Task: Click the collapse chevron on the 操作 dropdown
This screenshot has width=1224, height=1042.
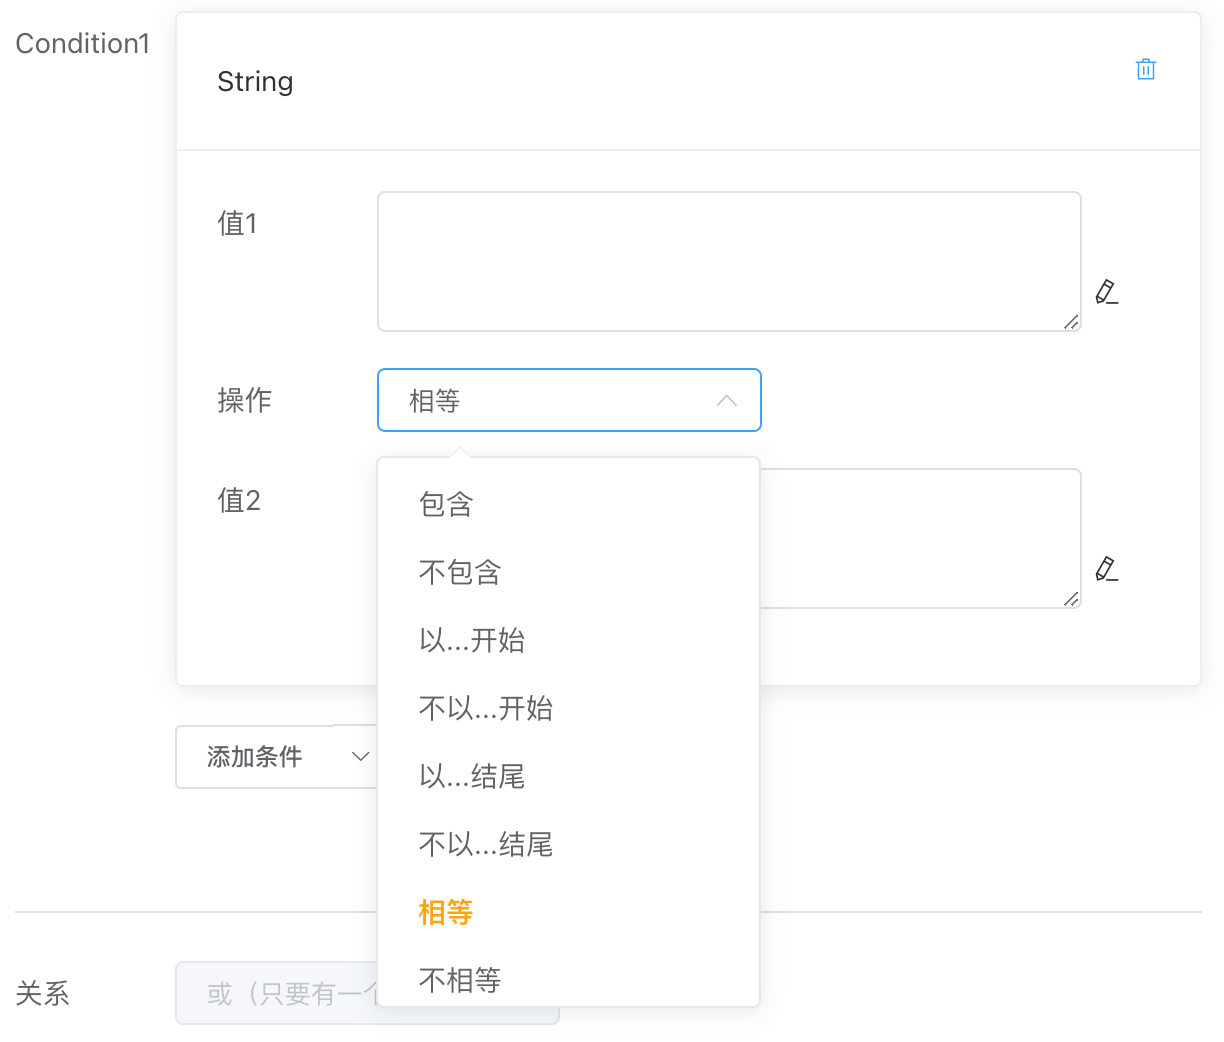Action: point(726,400)
